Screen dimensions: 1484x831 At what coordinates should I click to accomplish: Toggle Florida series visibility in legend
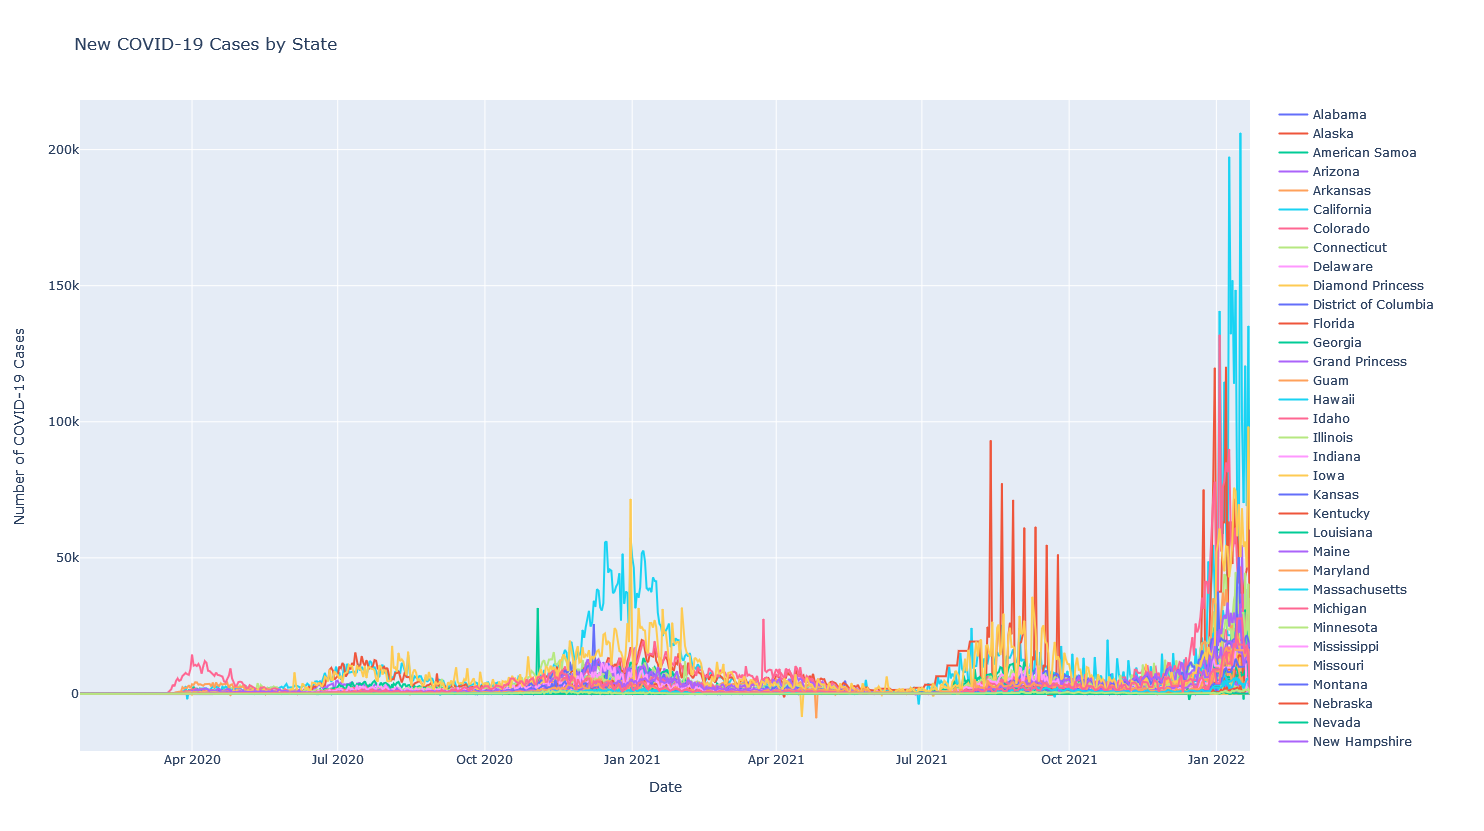tap(1333, 324)
